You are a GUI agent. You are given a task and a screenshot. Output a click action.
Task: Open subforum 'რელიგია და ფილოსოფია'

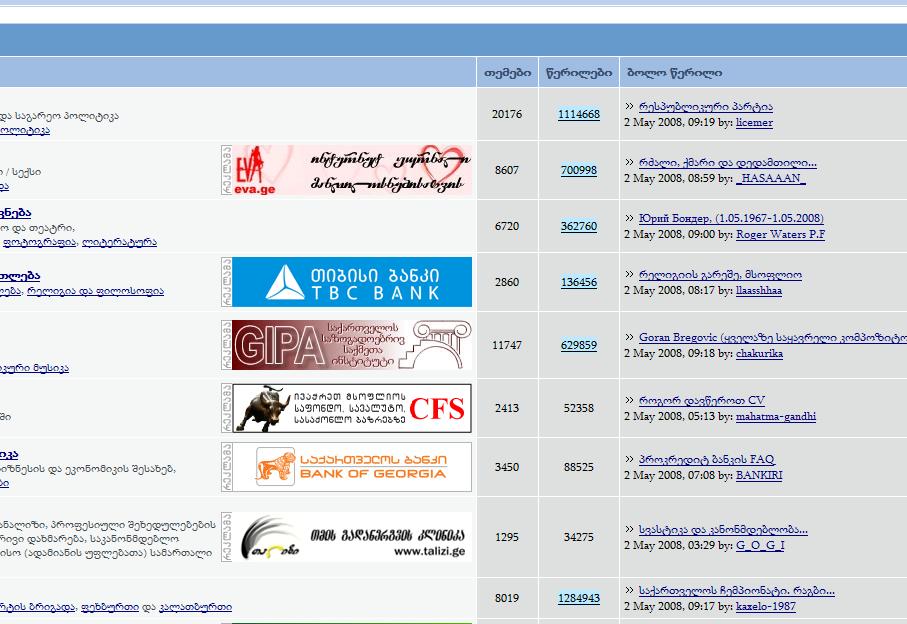[95, 291]
